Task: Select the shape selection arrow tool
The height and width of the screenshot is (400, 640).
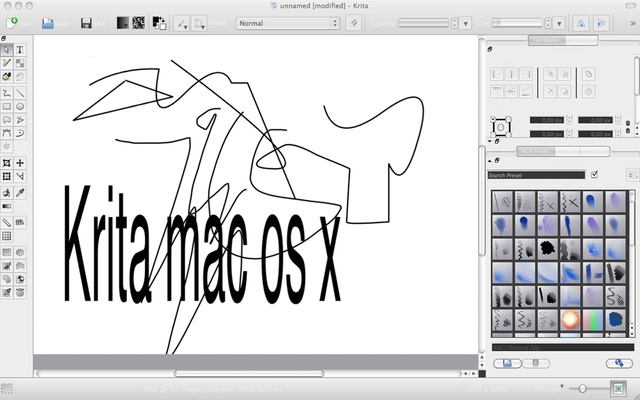Action: [x=7, y=50]
